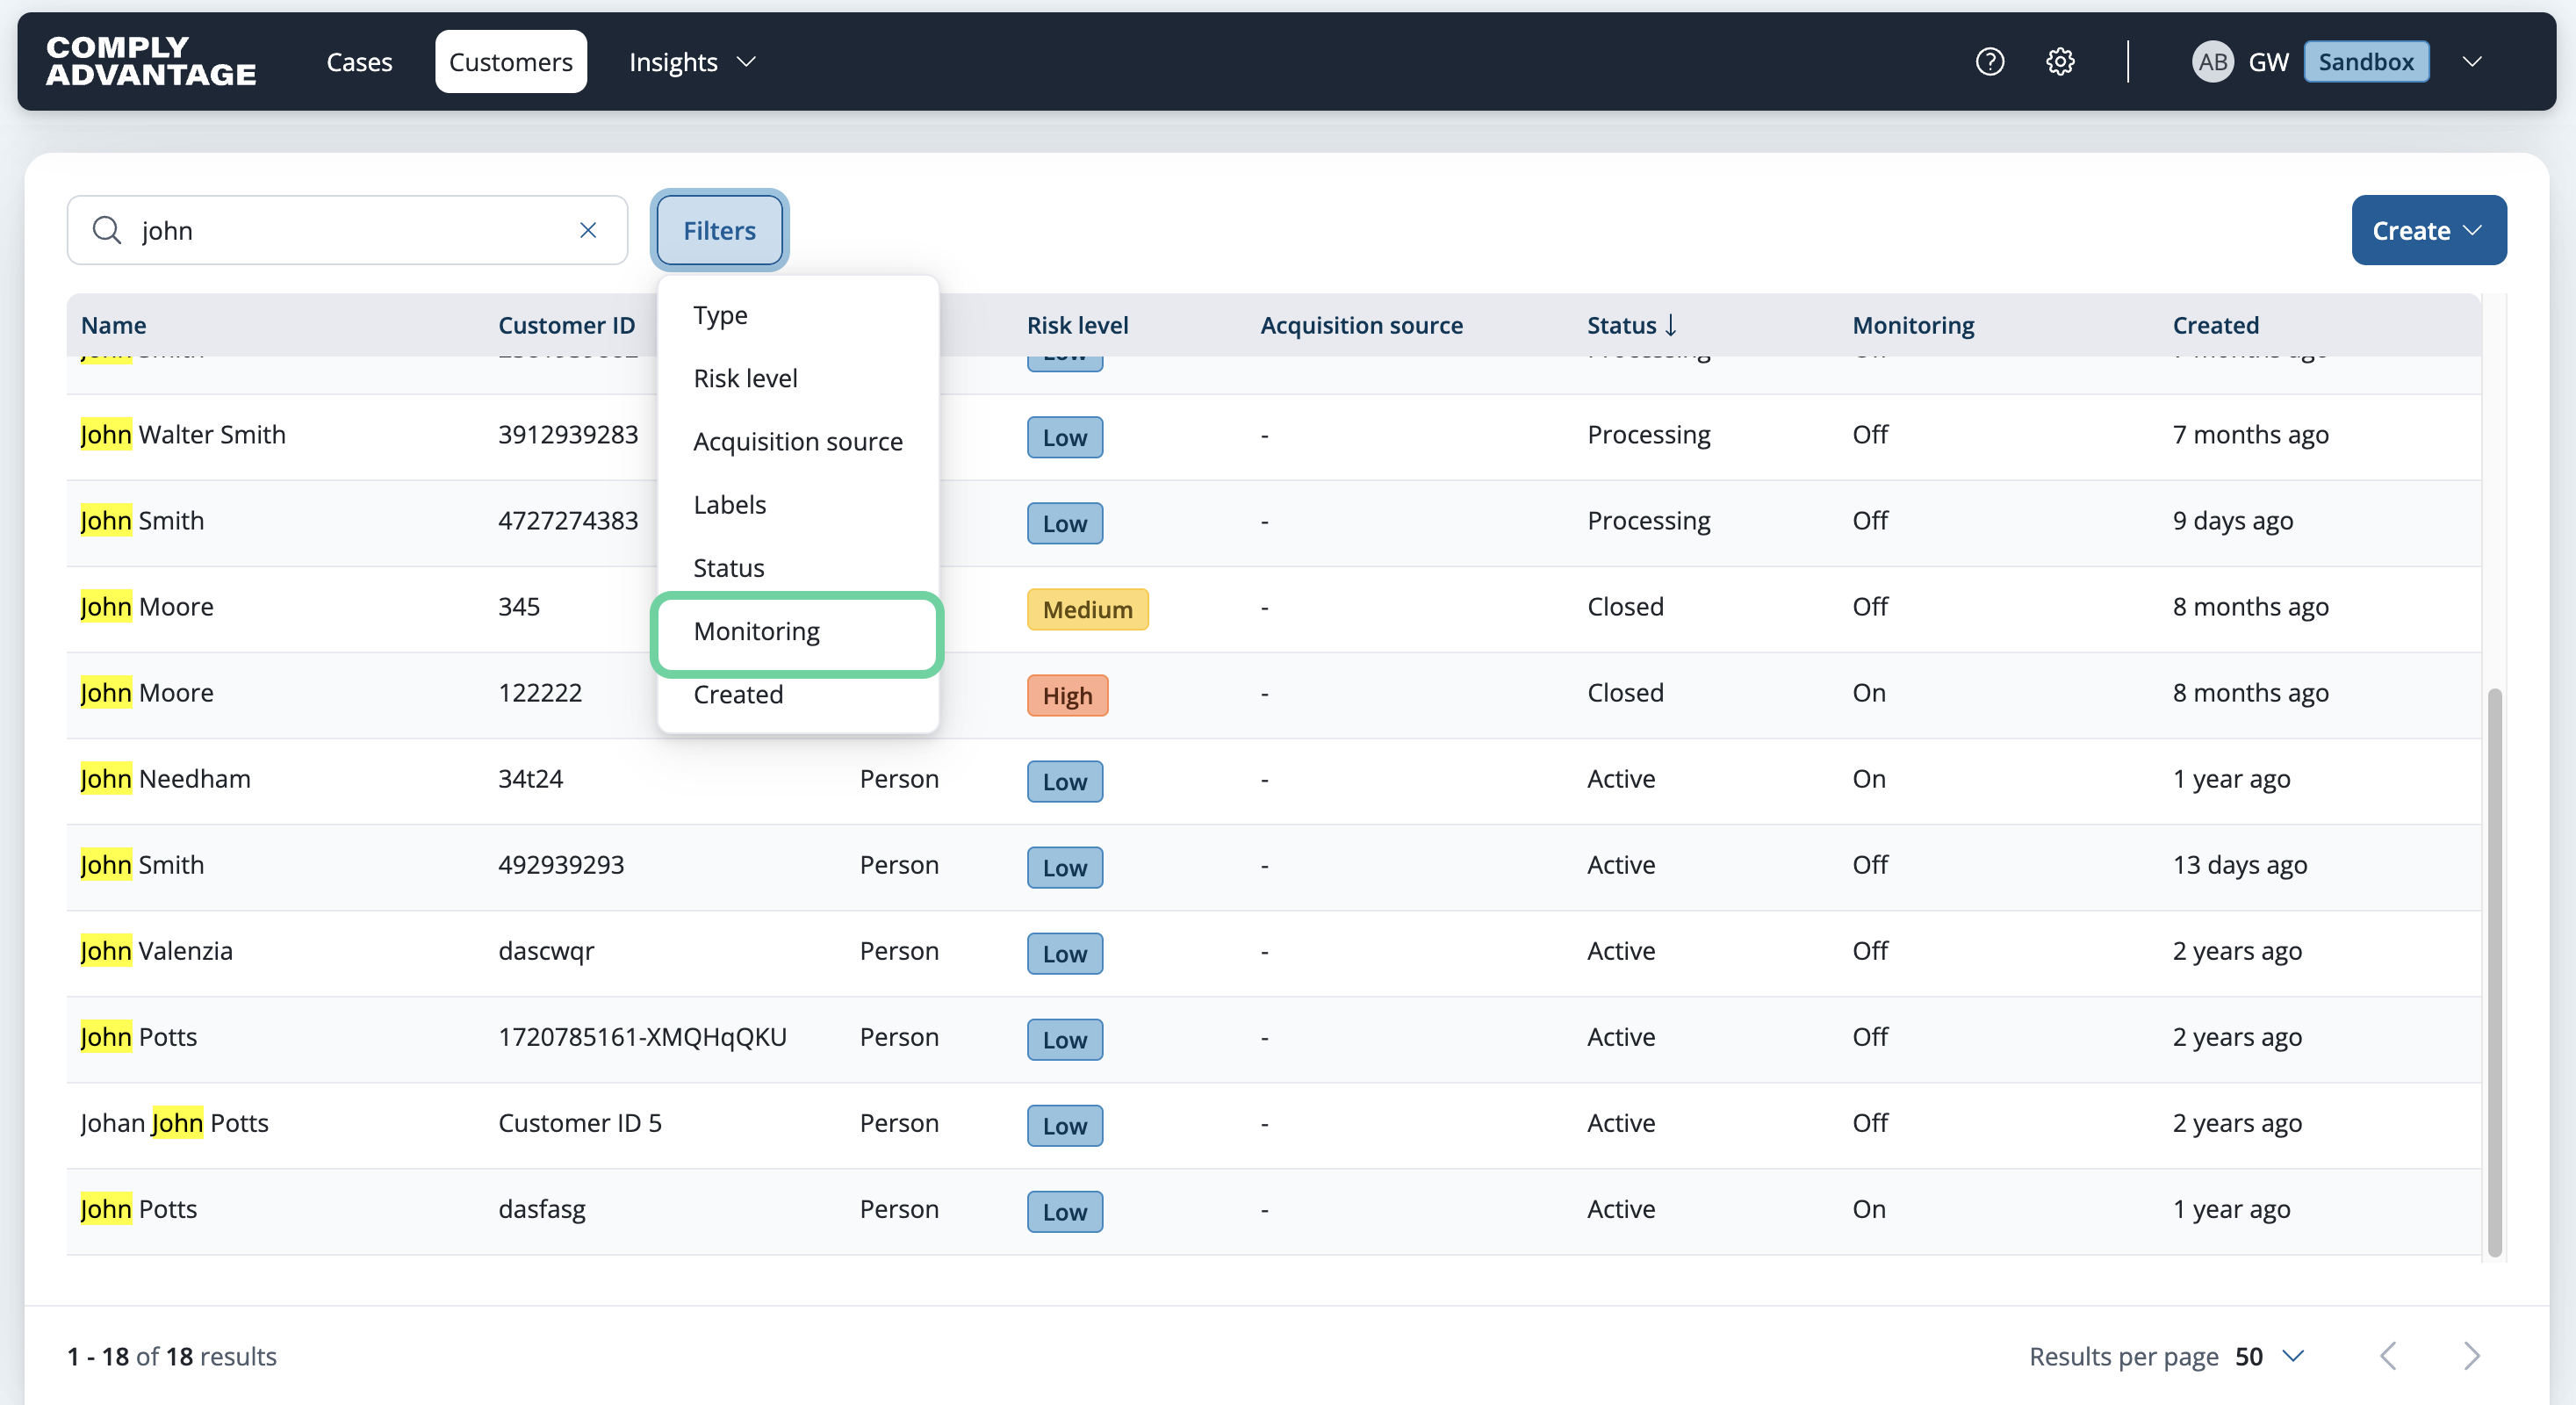Click the Filters button
This screenshot has width=2576, height=1405.
pos(720,230)
